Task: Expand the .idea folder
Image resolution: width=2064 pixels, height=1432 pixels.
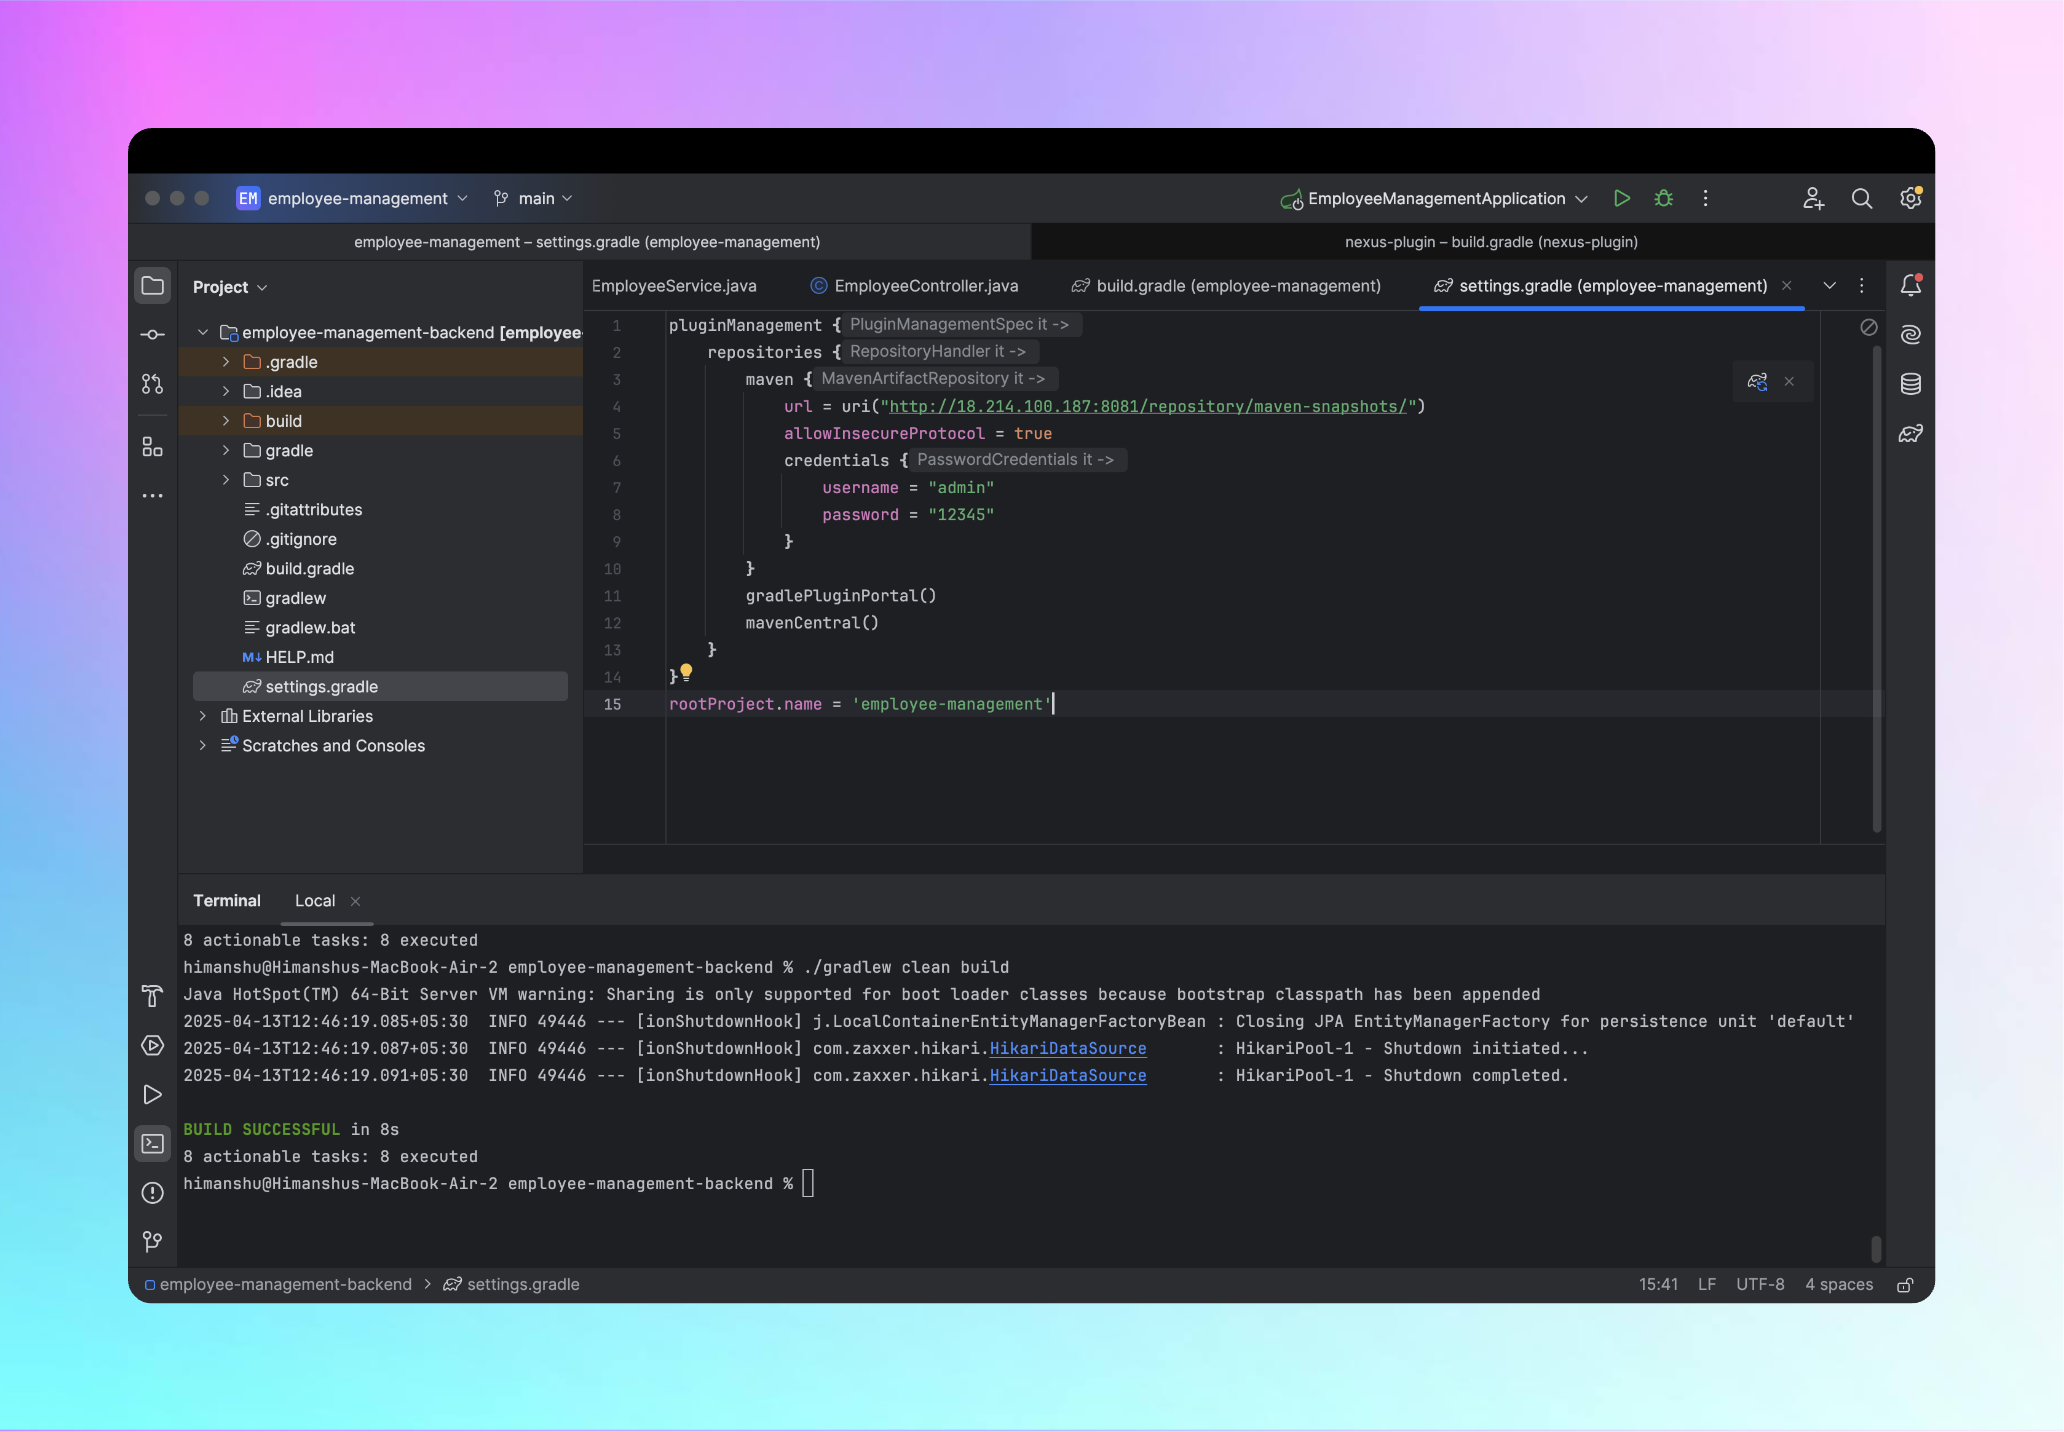Action: [226, 392]
